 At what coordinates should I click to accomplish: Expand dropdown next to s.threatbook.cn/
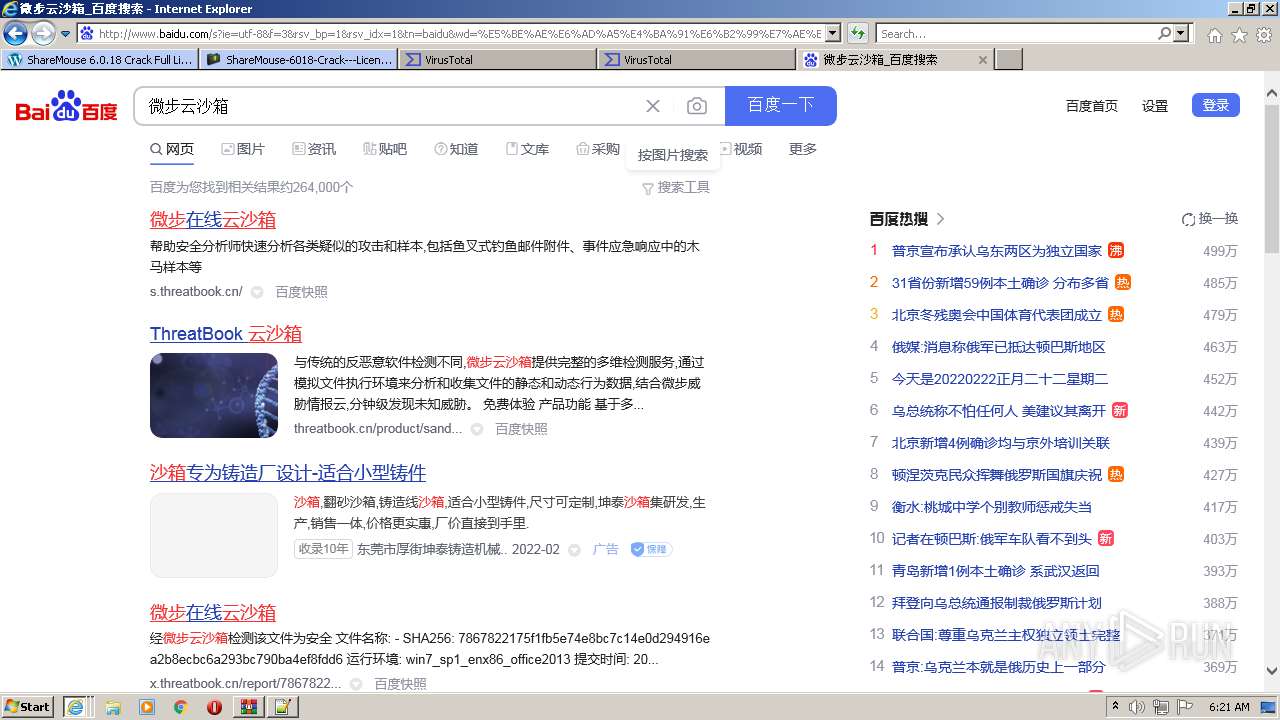point(257,292)
